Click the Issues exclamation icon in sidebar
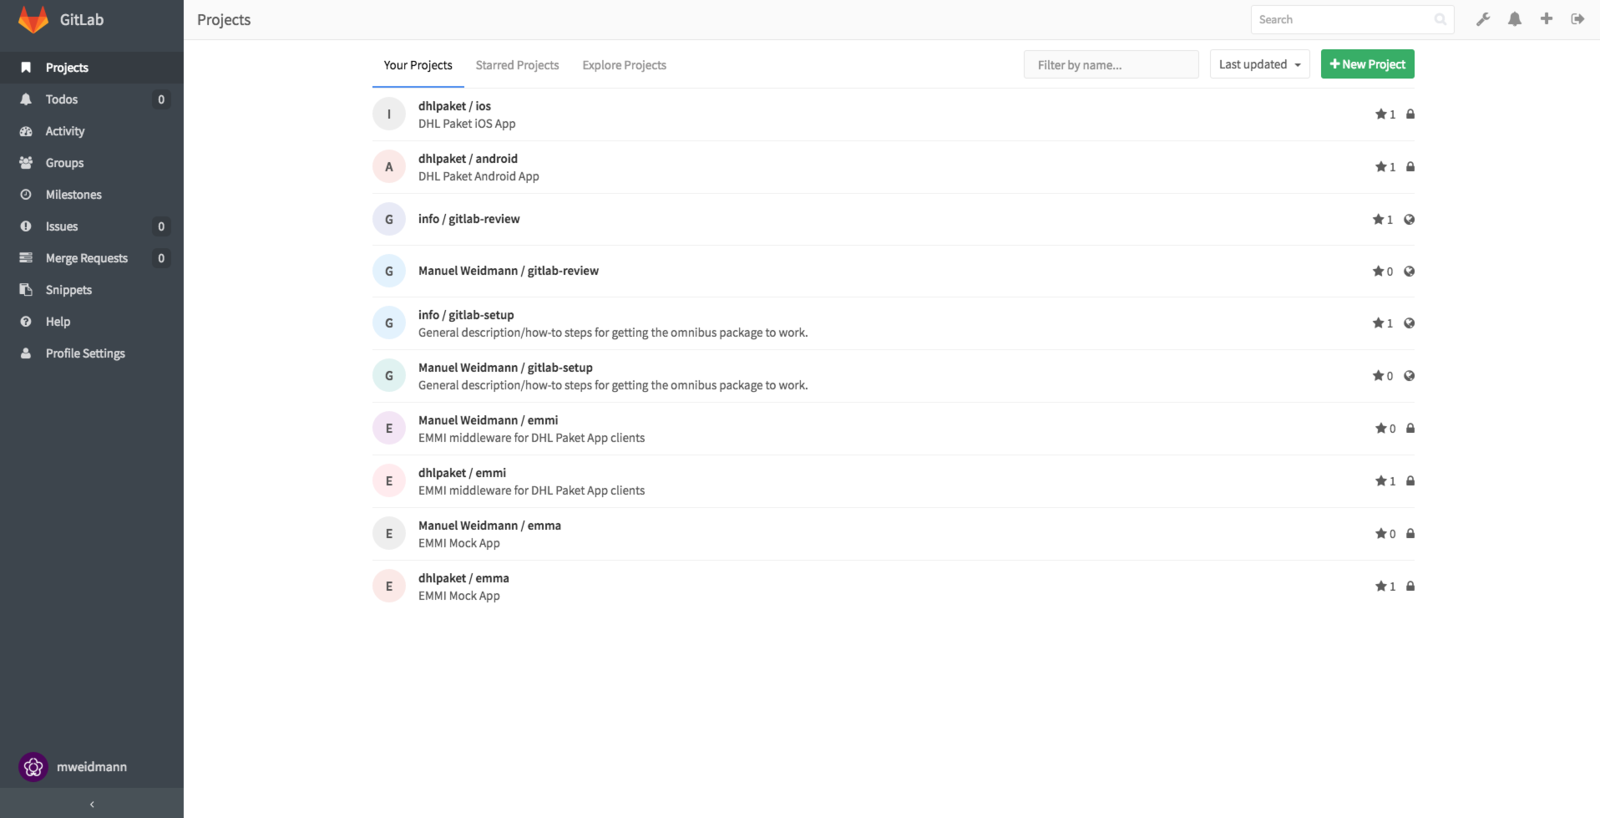The height and width of the screenshot is (818, 1600). click(x=26, y=227)
